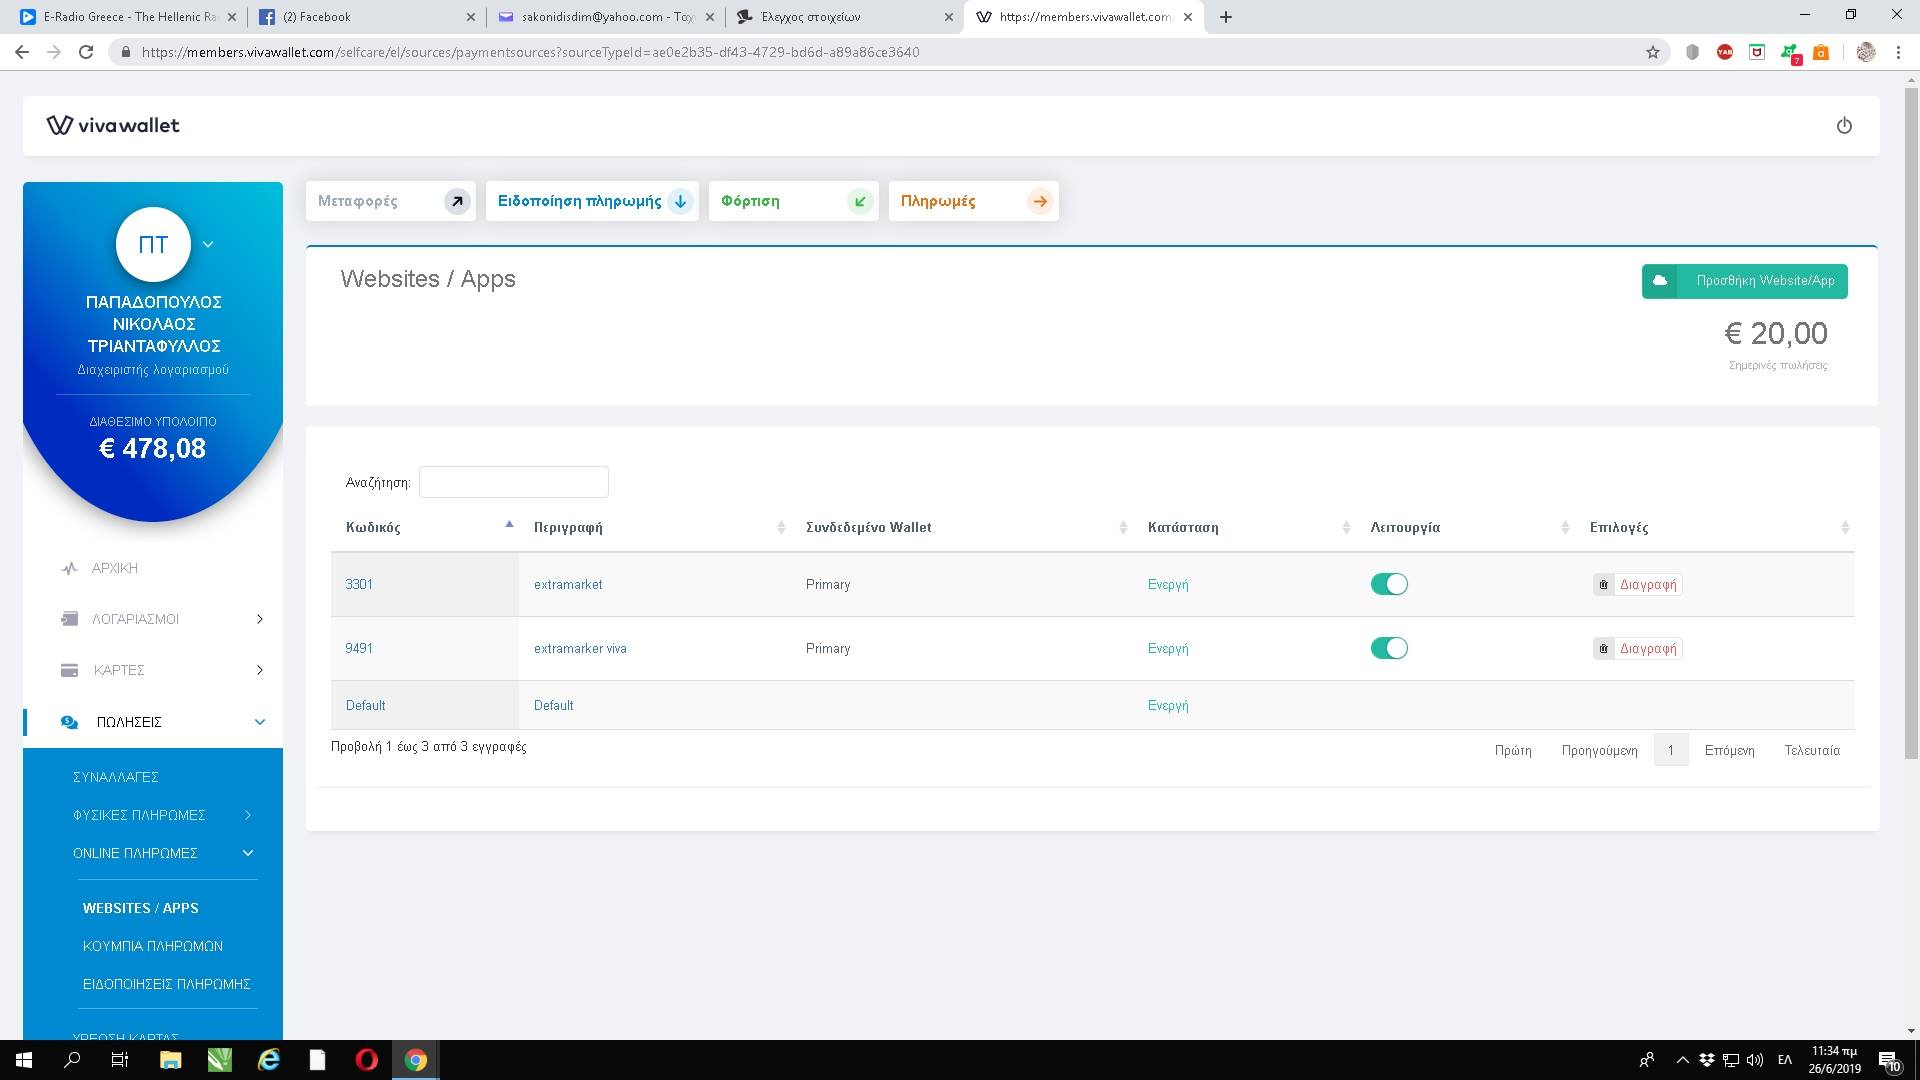
Task: Click the Αναζήτηση search field
Action: click(513, 482)
